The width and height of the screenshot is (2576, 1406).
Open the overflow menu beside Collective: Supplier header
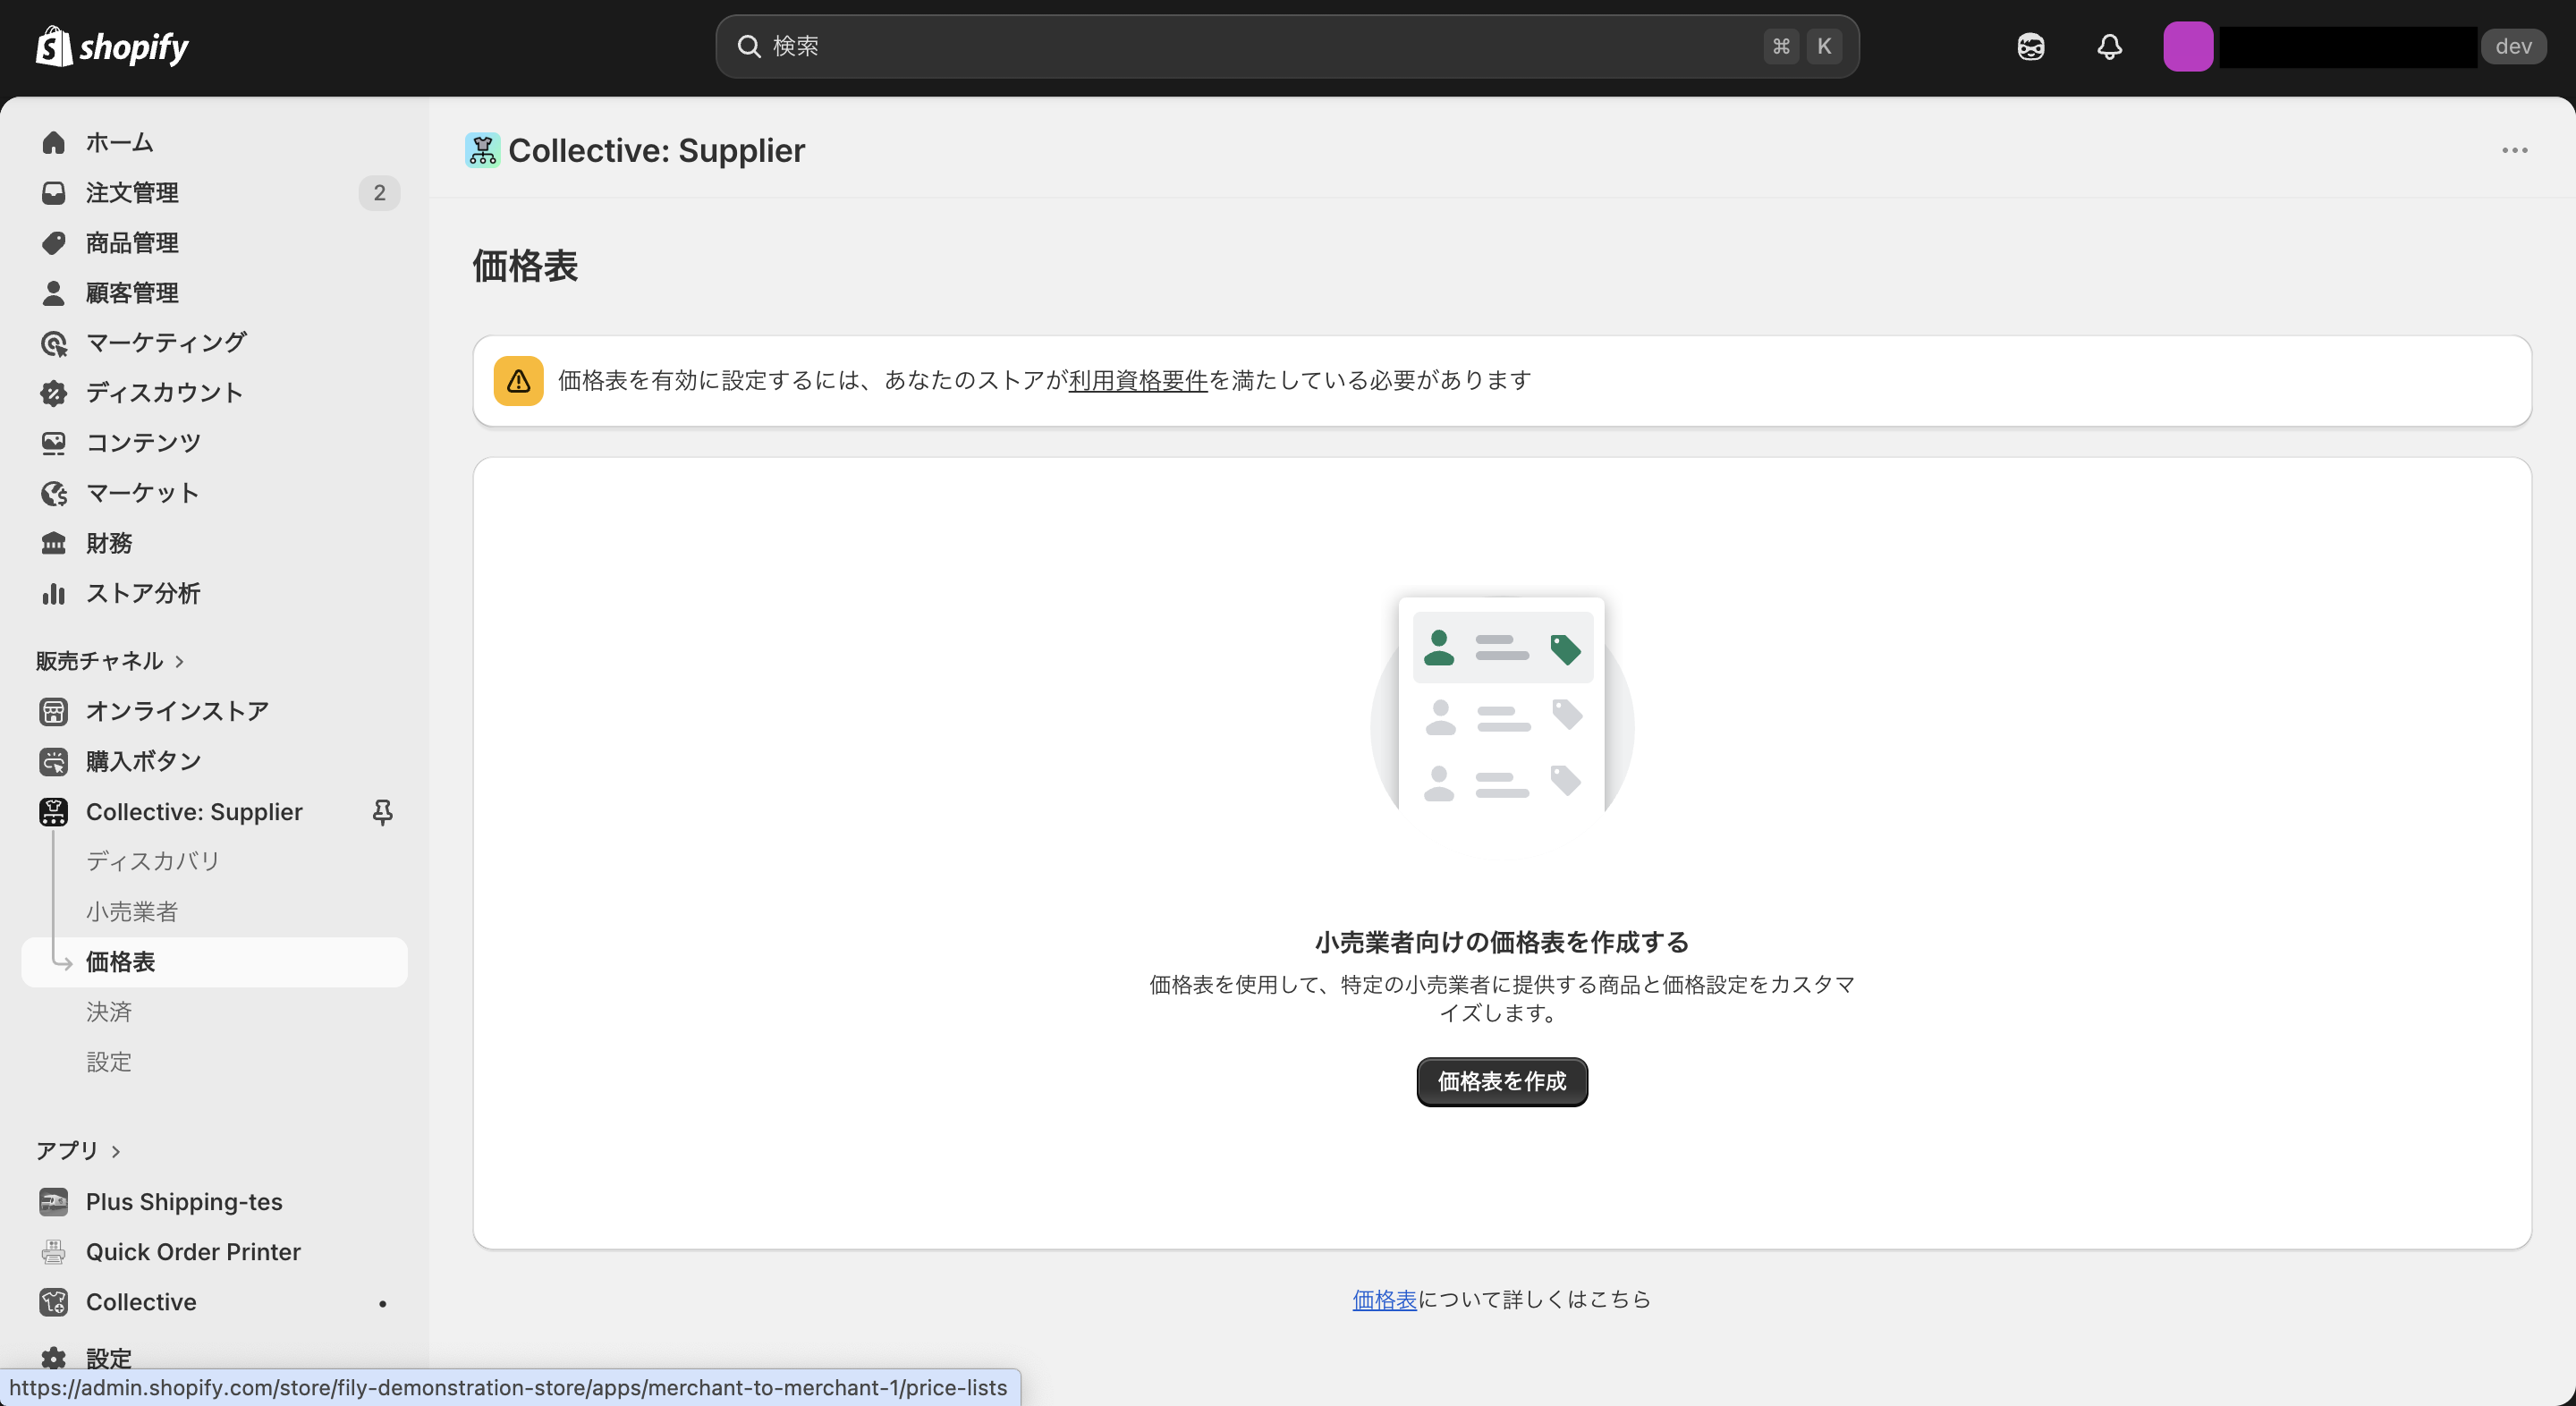pyautogui.click(x=2515, y=150)
